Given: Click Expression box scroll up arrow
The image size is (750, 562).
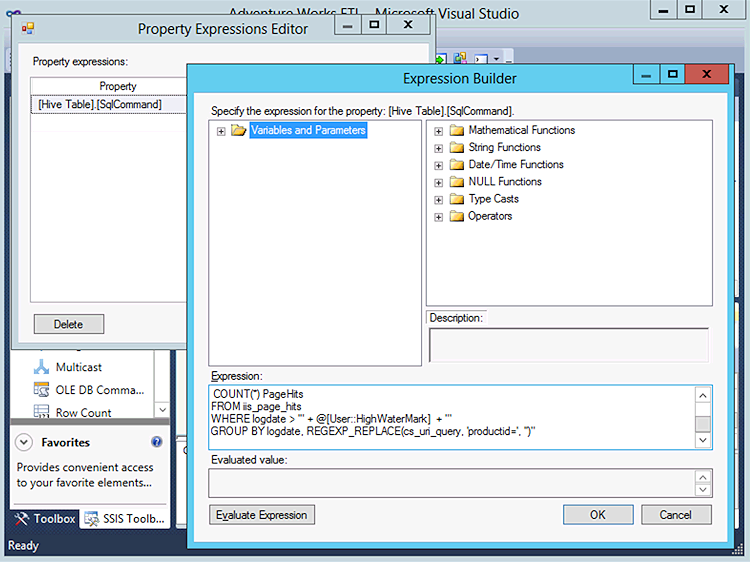Looking at the screenshot, I should tap(703, 396).
